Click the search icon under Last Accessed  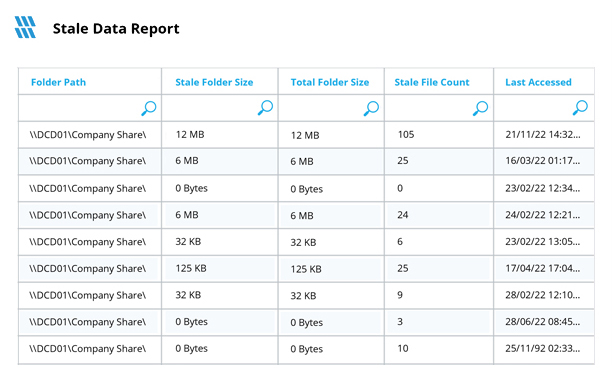pyautogui.click(x=580, y=108)
